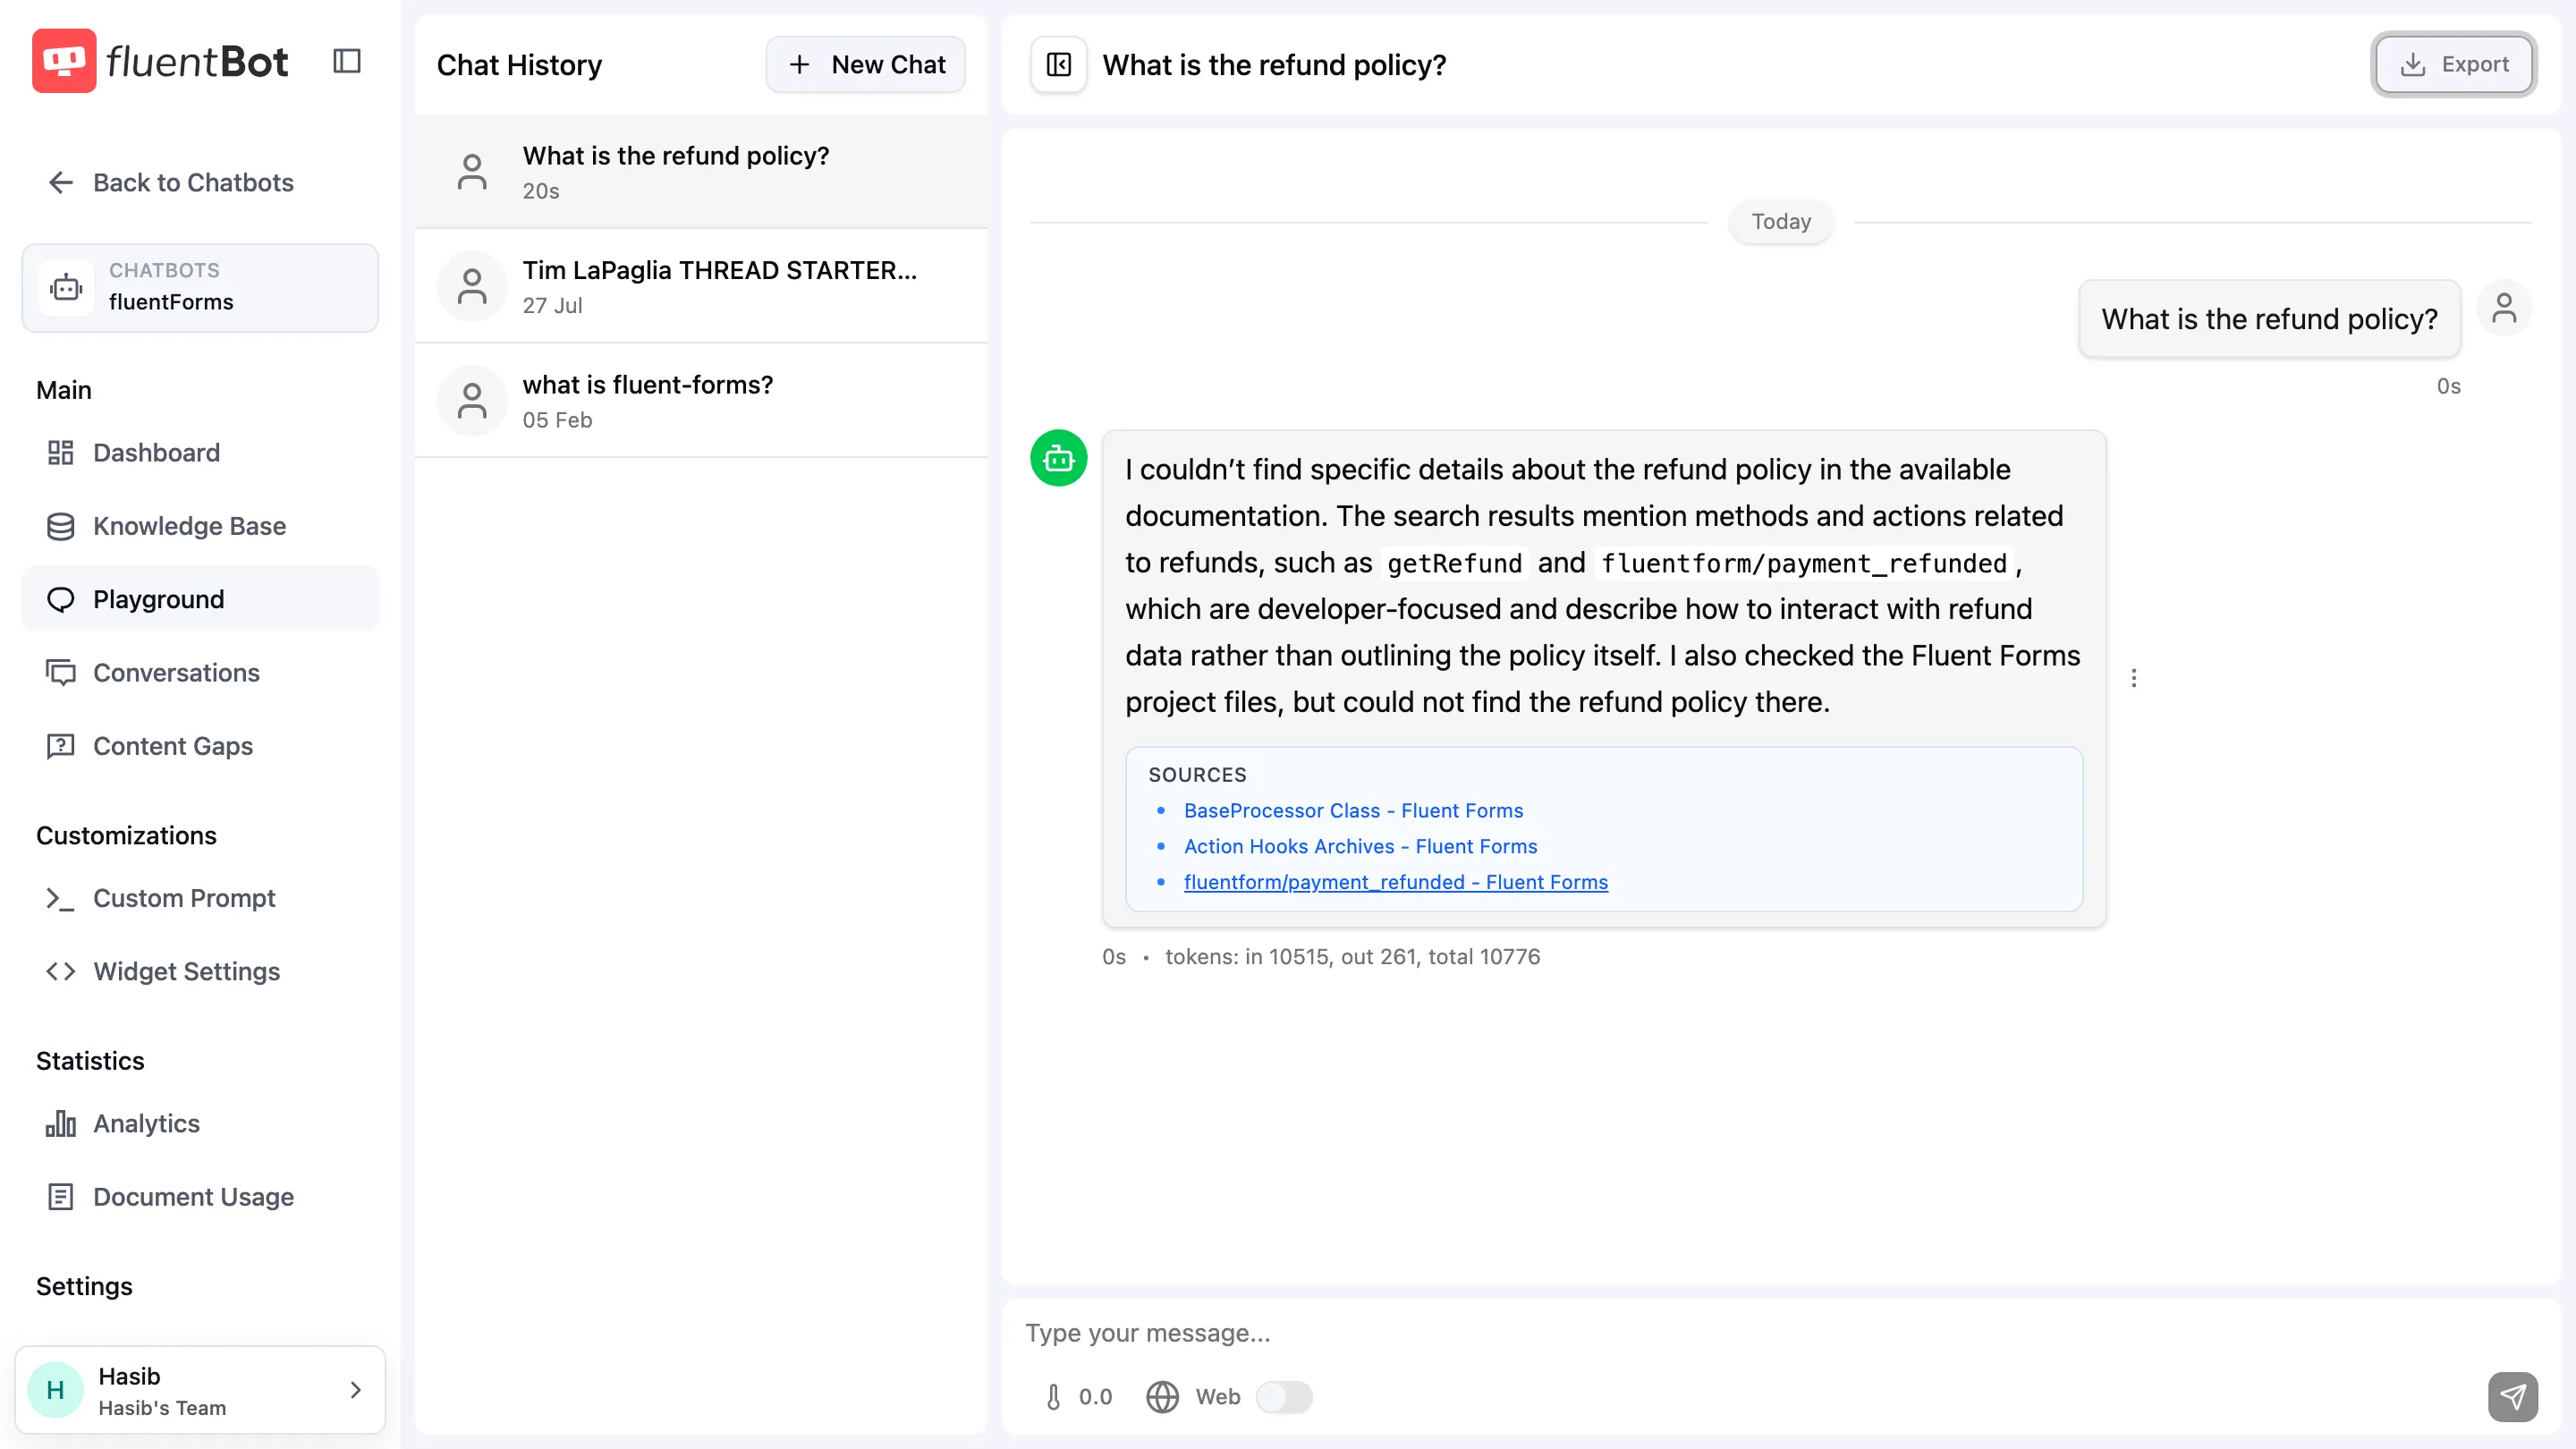The height and width of the screenshot is (1449, 2576).
Task: Click the Knowledge Base database icon
Action: [x=61, y=526]
